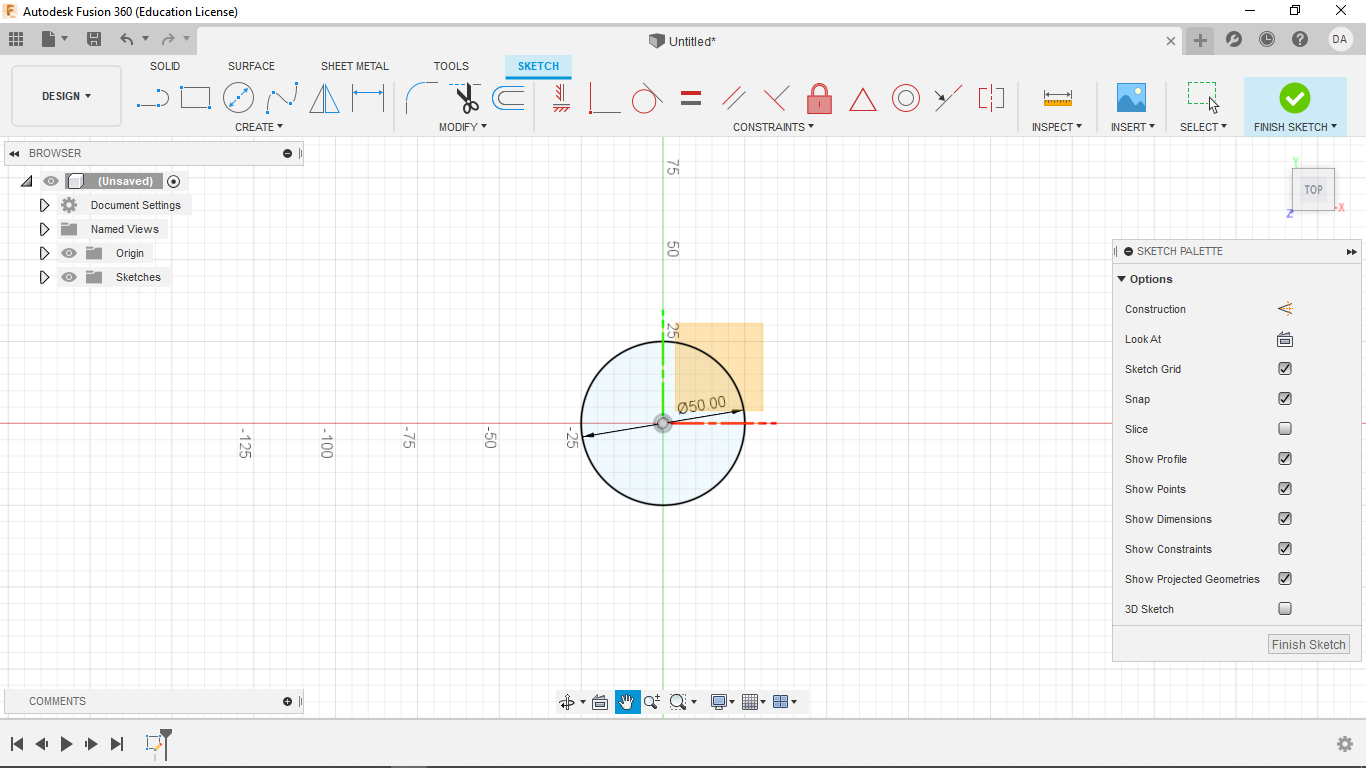Apply Tangent constraint
This screenshot has width=1366, height=768.
[x=647, y=98]
